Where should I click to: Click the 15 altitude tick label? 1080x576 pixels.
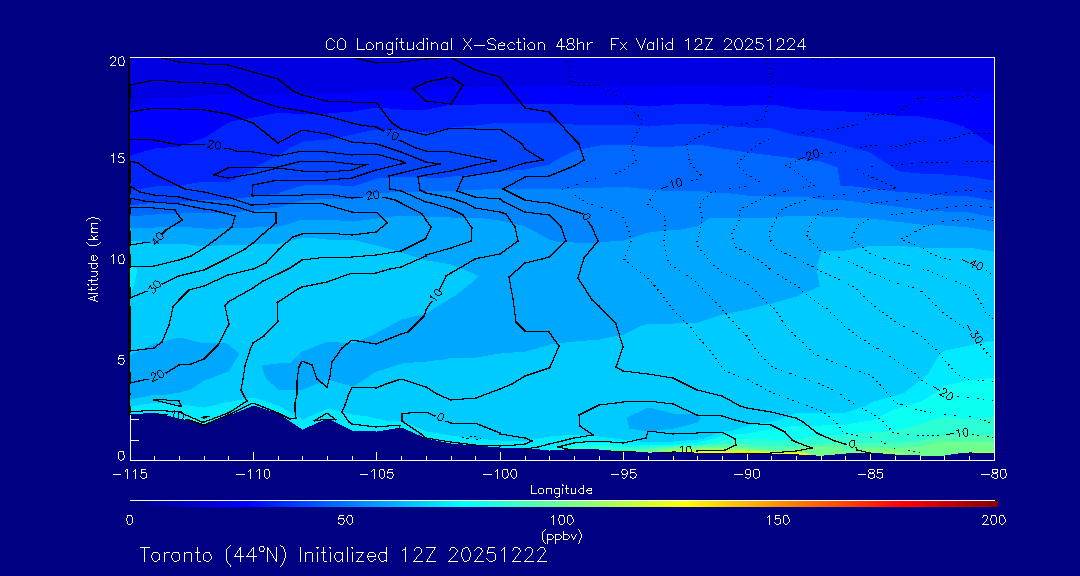pos(115,159)
